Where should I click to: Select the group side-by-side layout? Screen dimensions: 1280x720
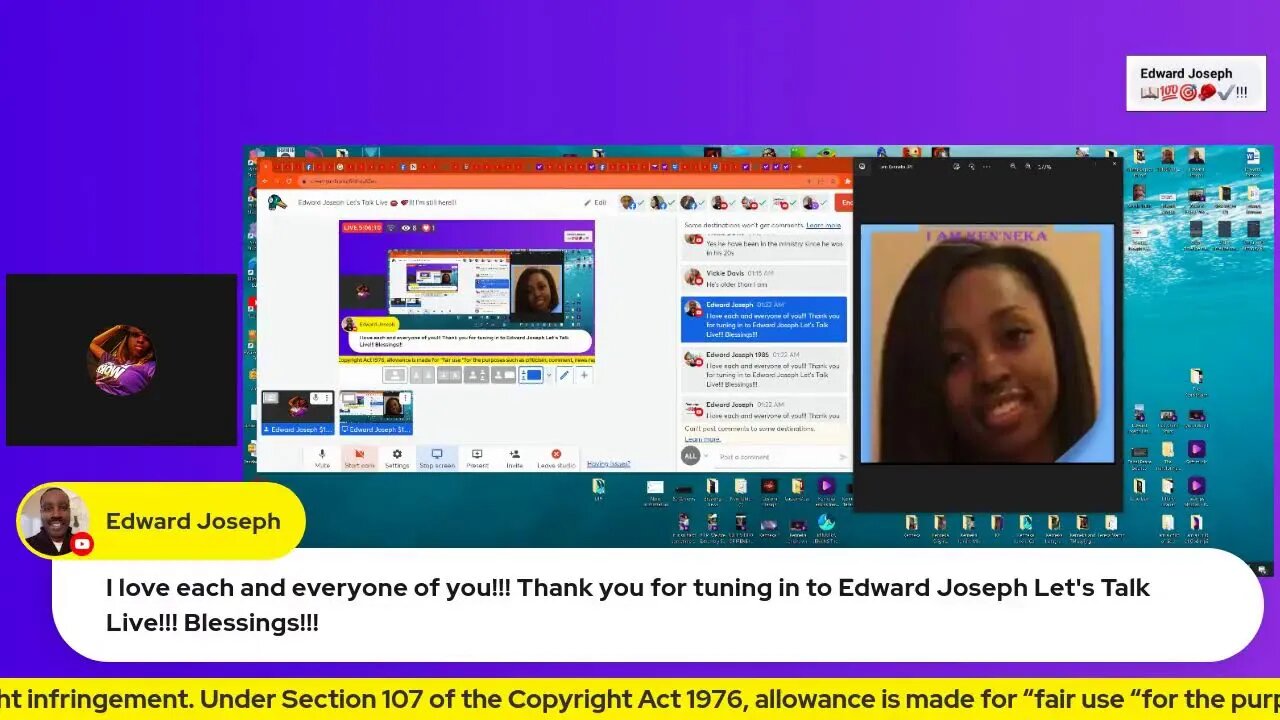click(x=450, y=375)
